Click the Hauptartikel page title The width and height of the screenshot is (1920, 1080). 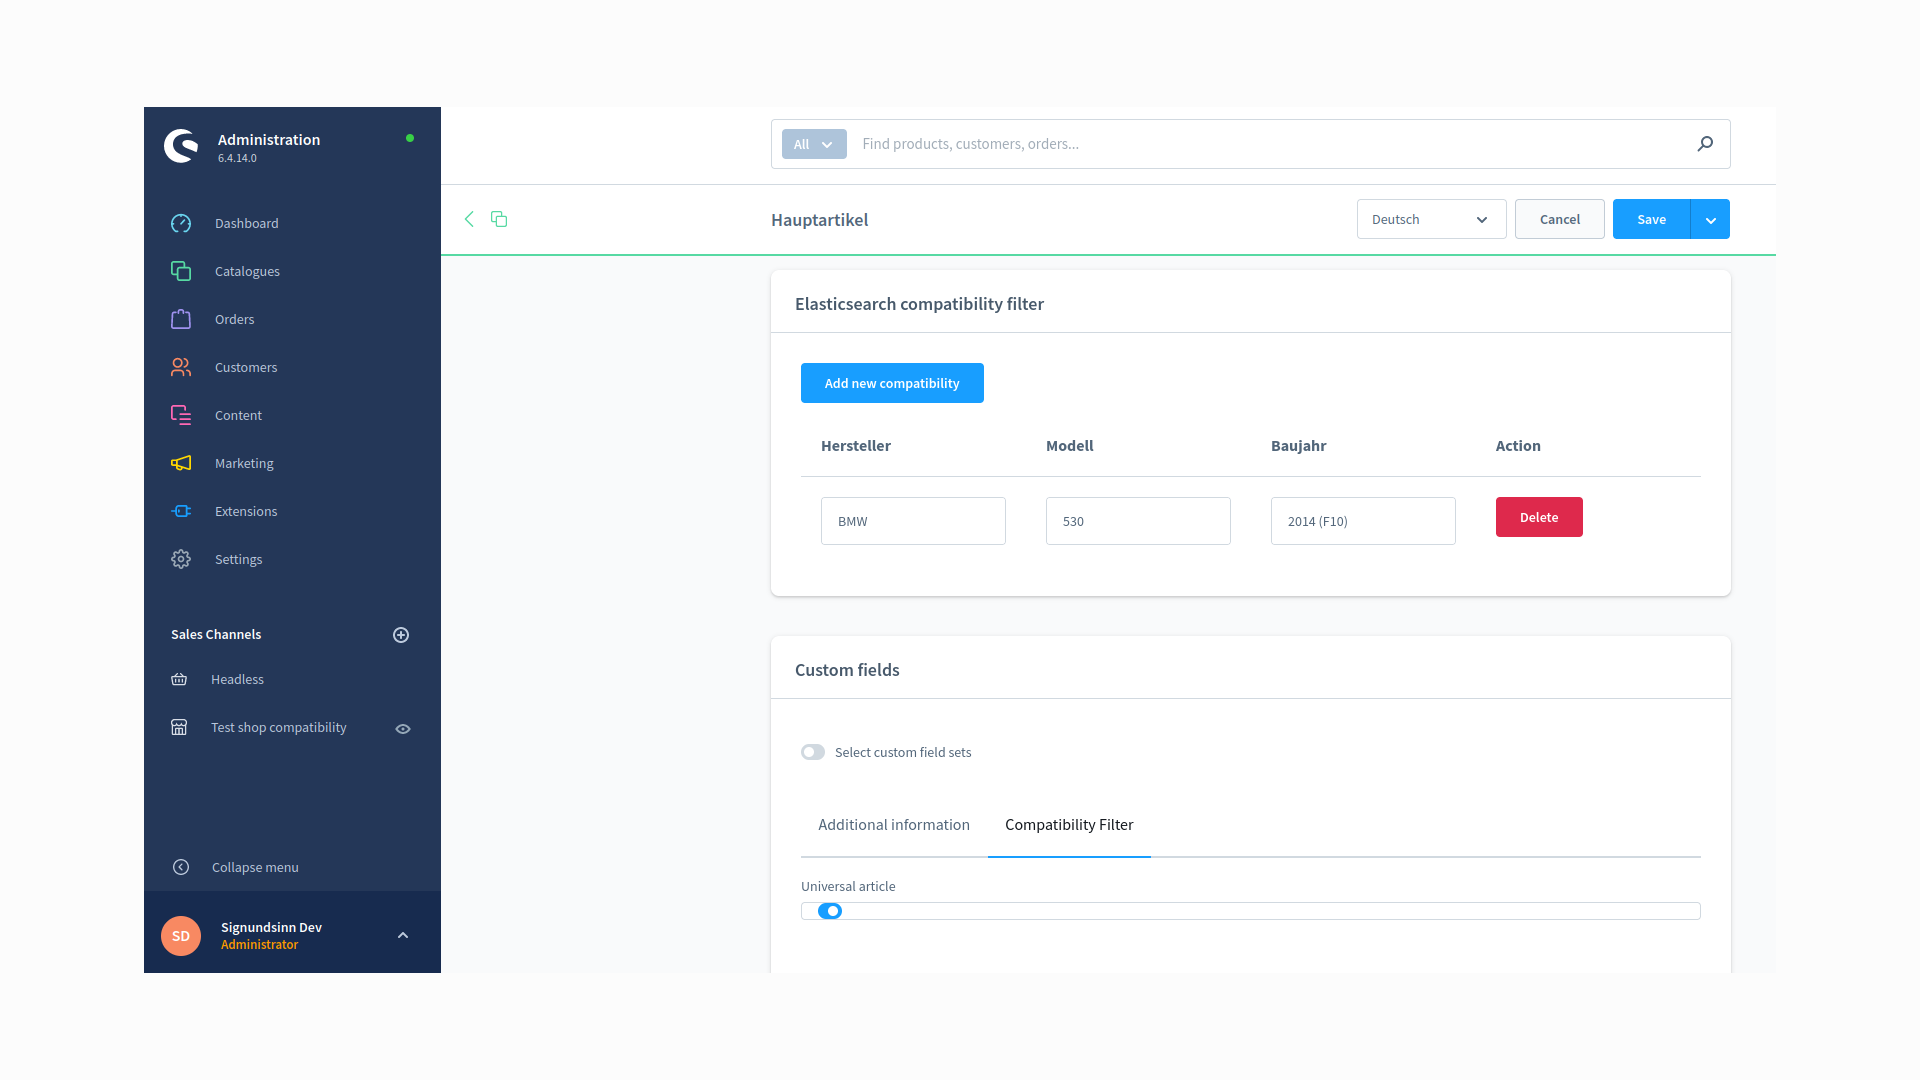[819, 220]
